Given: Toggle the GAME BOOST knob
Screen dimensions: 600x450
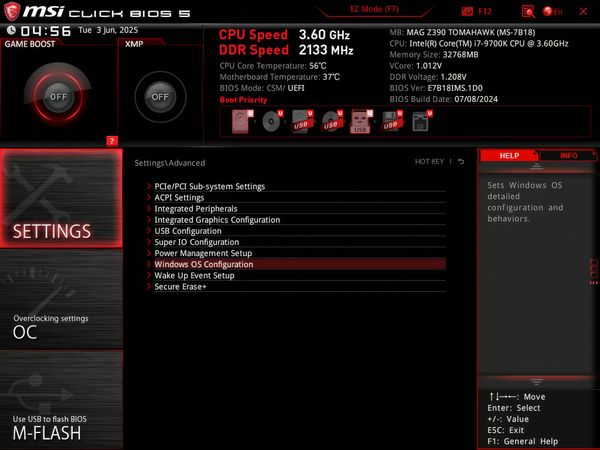Looking at the screenshot, I should coord(58,97).
